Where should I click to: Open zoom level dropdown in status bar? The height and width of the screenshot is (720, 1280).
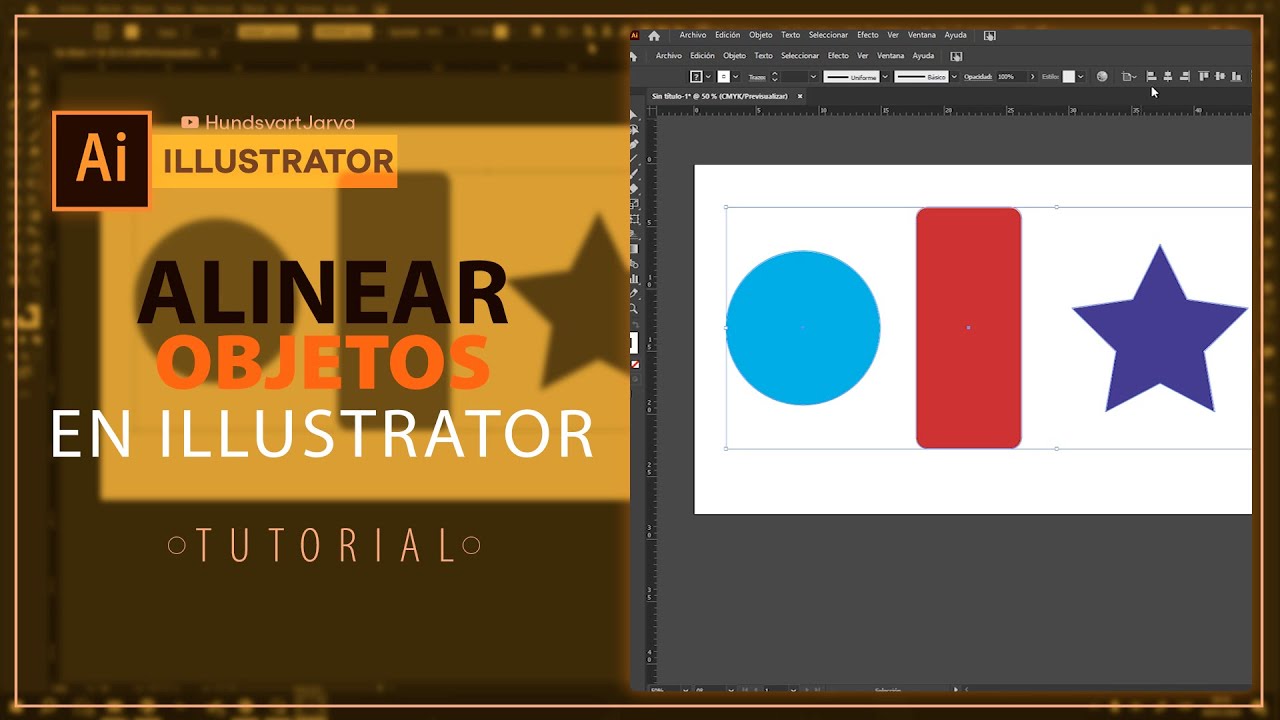coord(685,690)
